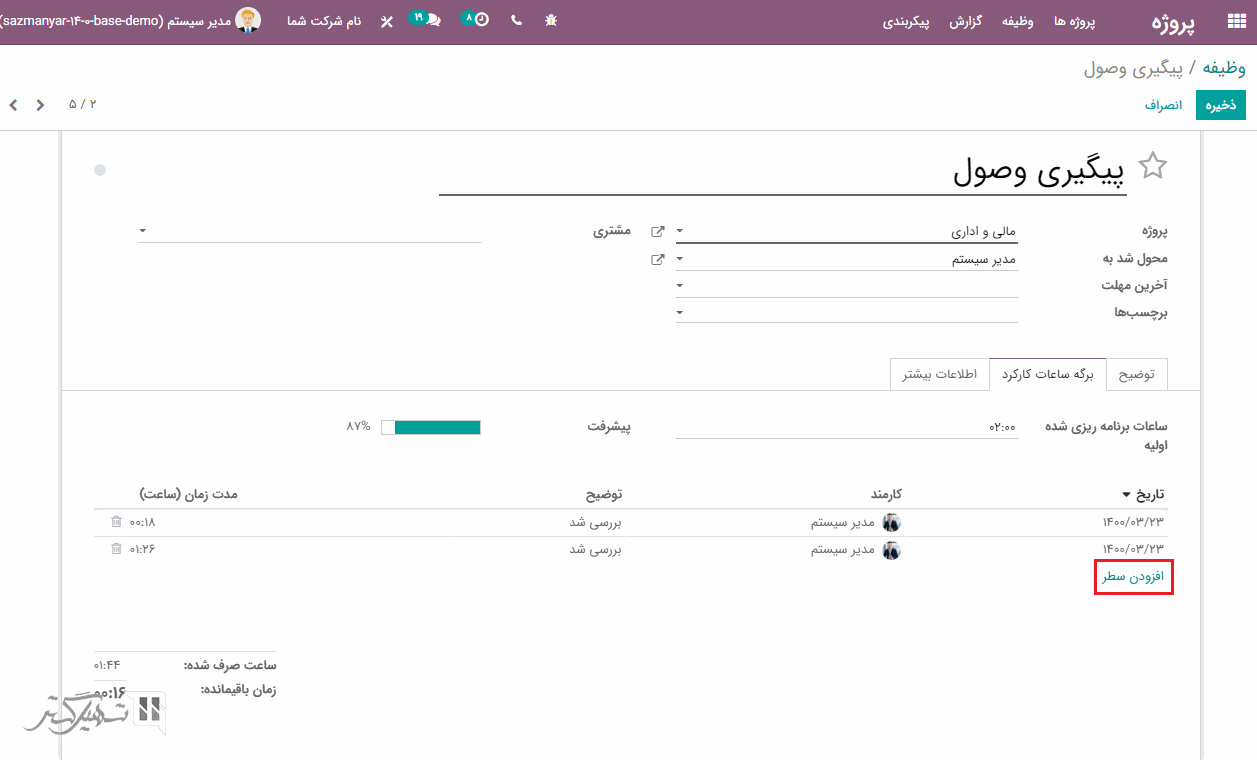The width and height of the screenshot is (1257, 760).
Task: Click the پیشرفت progress bar
Action: point(431,427)
